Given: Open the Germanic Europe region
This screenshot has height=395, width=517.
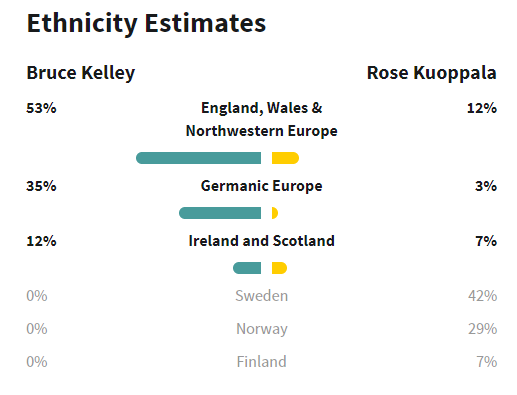Looking at the screenshot, I should pyautogui.click(x=262, y=186).
